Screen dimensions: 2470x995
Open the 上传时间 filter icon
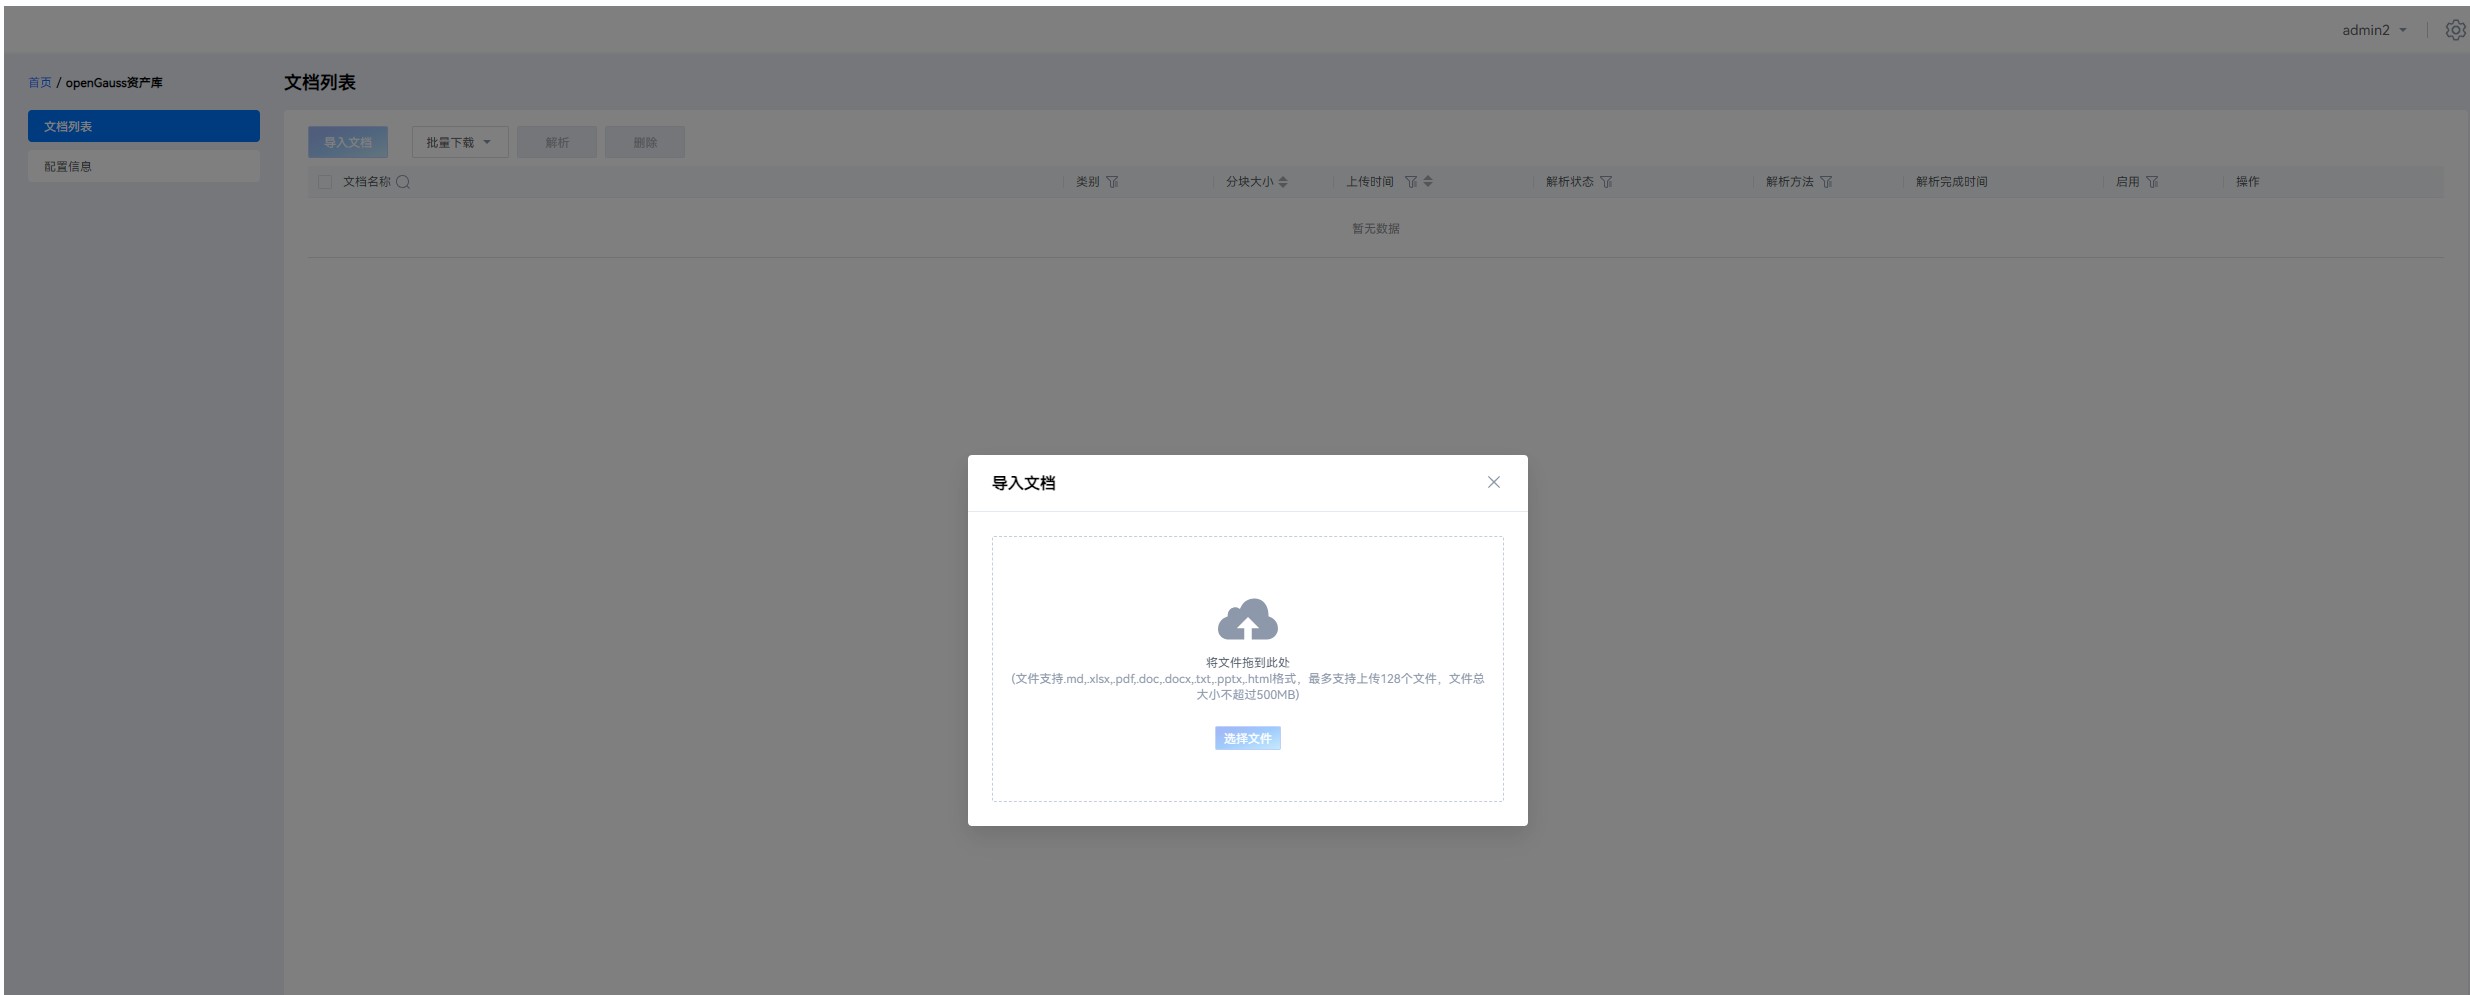point(1411,182)
